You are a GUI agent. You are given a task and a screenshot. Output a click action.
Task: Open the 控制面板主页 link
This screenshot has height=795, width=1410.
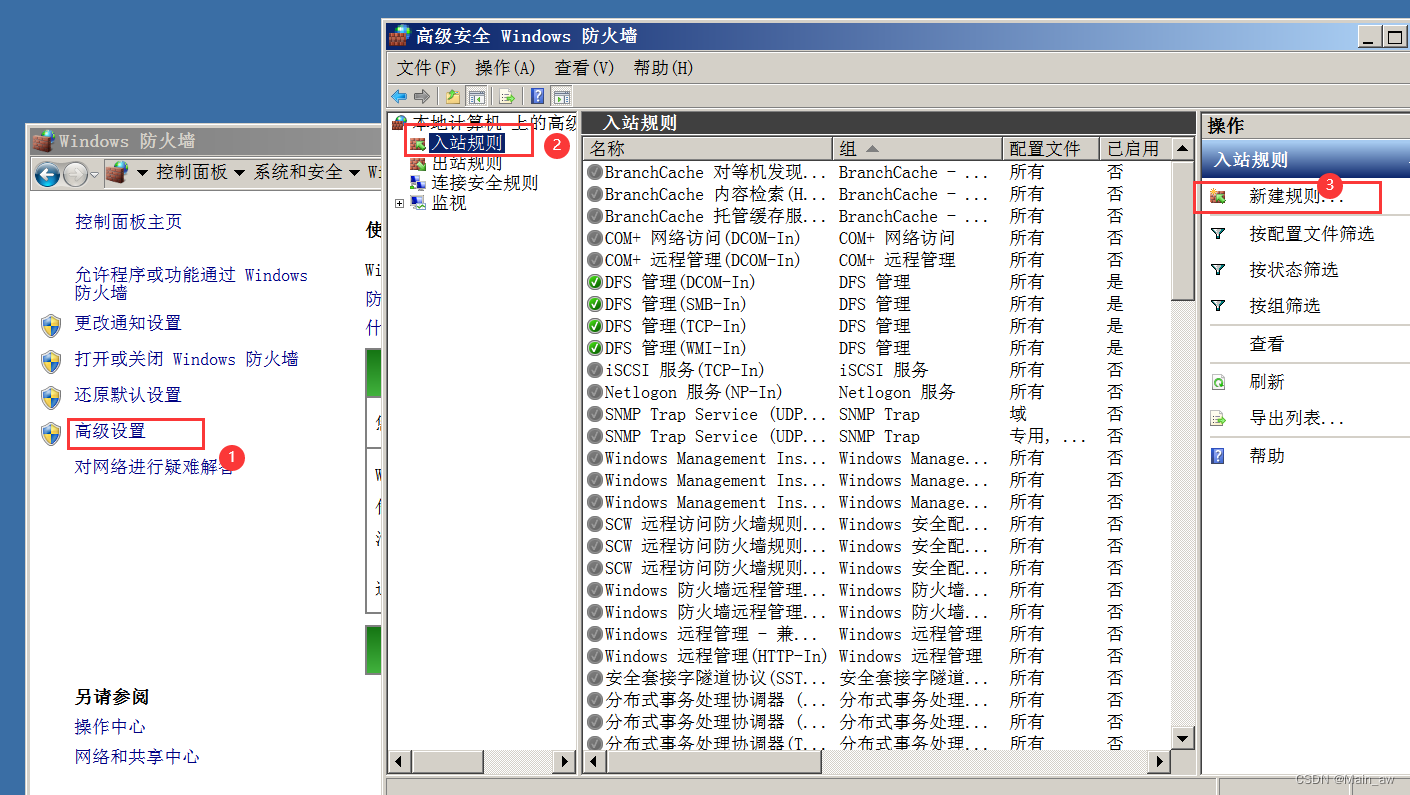coord(129,222)
